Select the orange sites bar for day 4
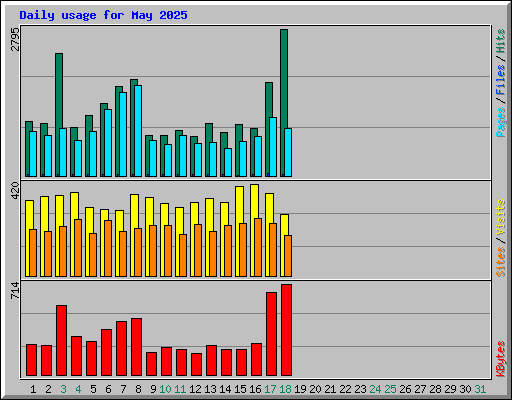This screenshot has width=512, height=400. (78, 248)
